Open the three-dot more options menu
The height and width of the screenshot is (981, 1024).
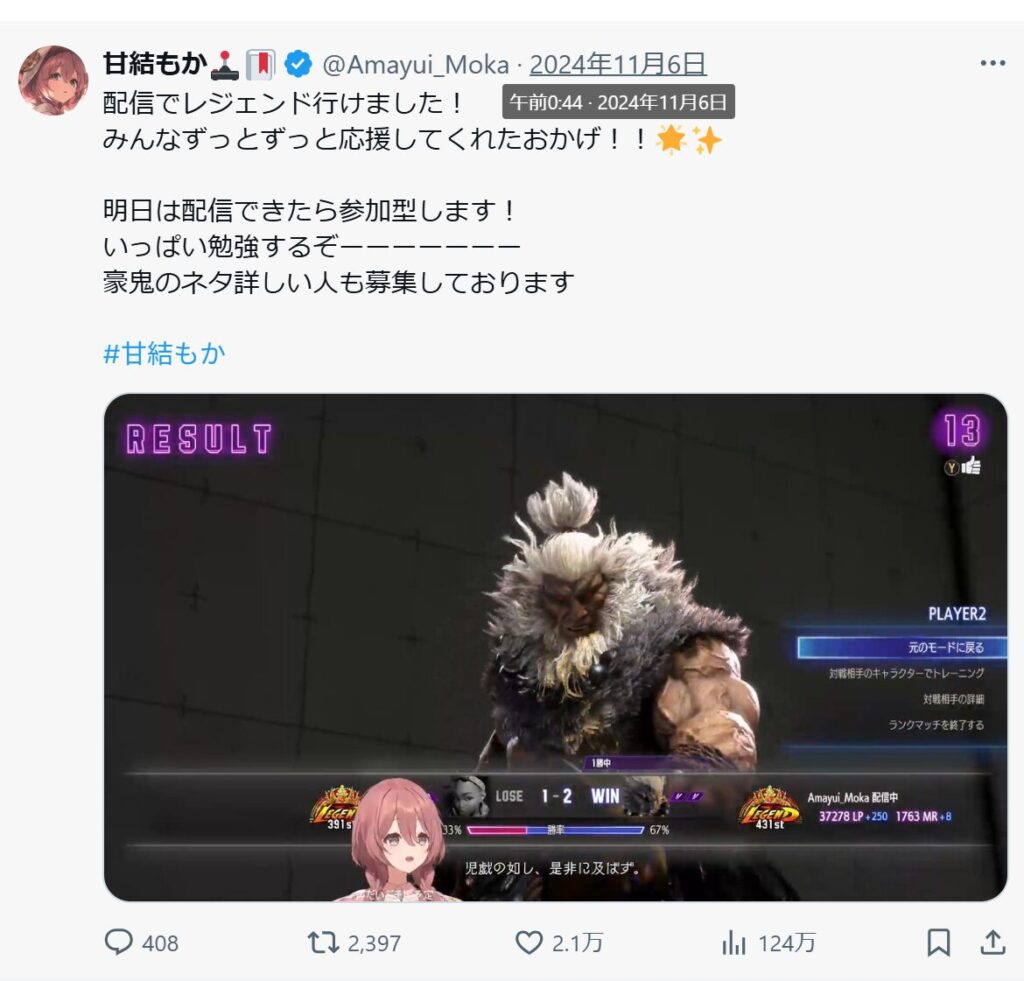coord(993,63)
